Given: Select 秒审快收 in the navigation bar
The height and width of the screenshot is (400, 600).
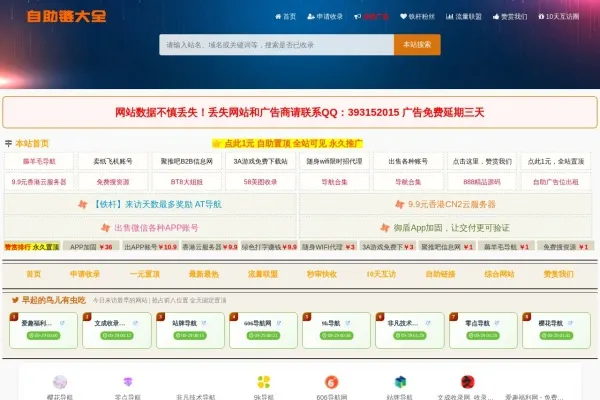Looking at the screenshot, I should [322, 274].
